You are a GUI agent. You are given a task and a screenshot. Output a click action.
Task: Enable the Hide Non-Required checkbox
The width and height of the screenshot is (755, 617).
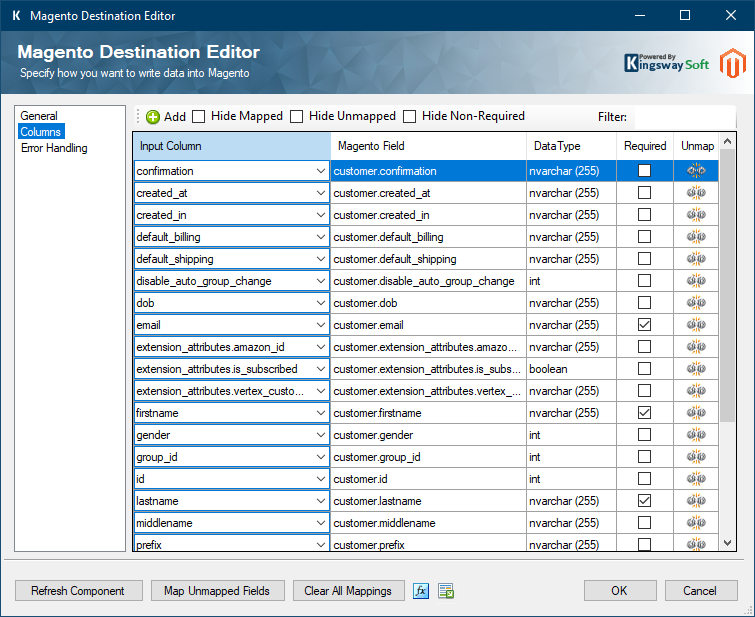(x=409, y=117)
